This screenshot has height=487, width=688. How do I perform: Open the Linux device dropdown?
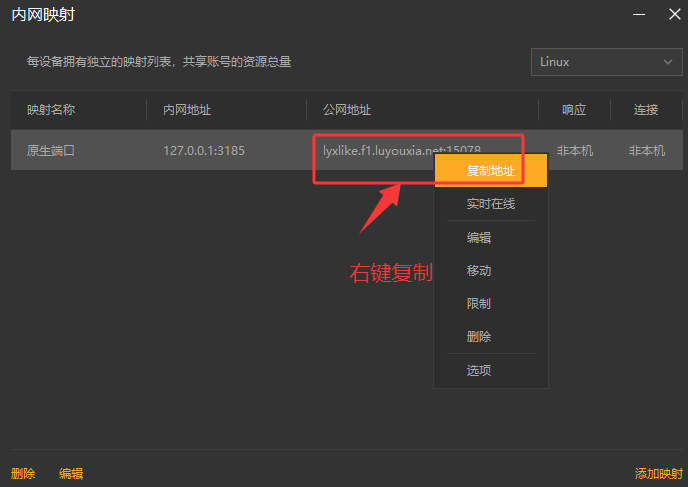pos(606,62)
